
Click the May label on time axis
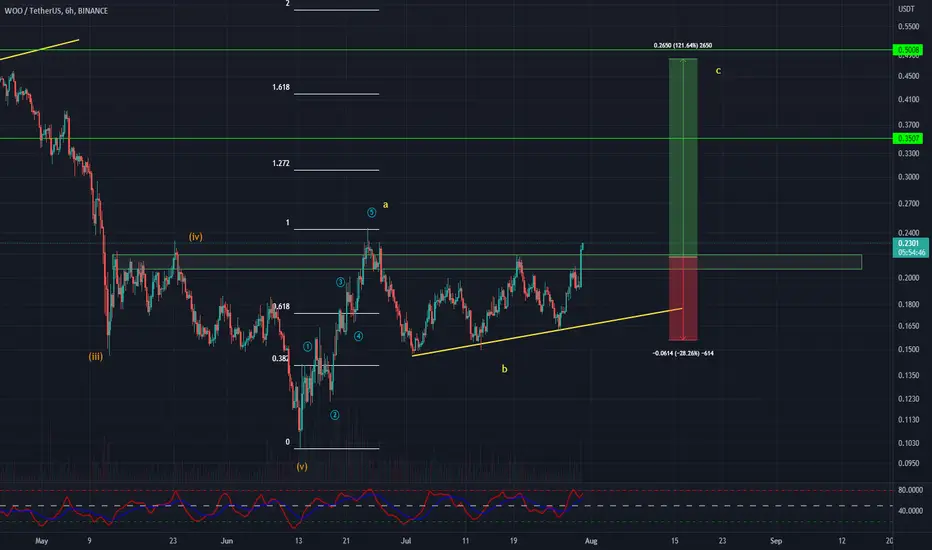pyautogui.click(x=41, y=541)
